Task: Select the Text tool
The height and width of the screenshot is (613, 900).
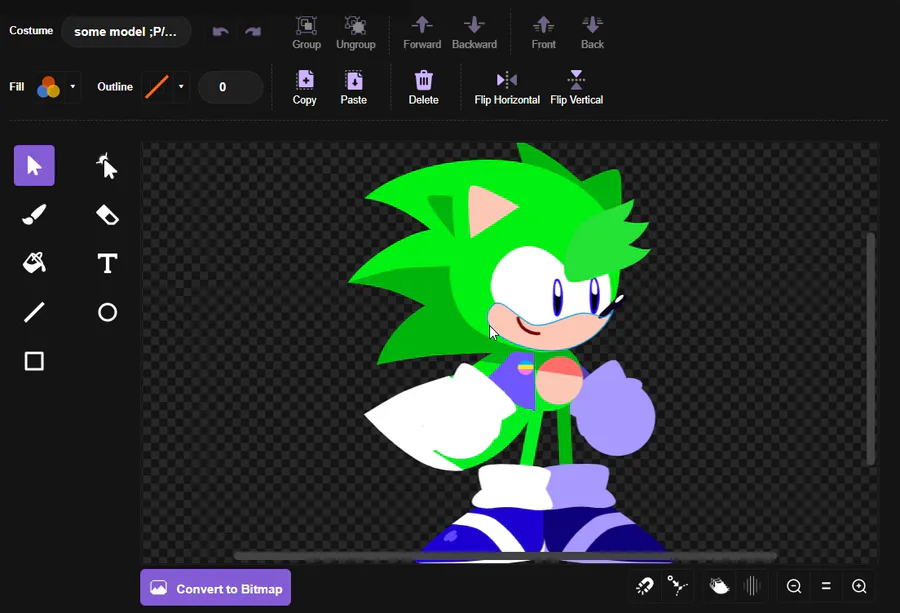Action: [107, 263]
